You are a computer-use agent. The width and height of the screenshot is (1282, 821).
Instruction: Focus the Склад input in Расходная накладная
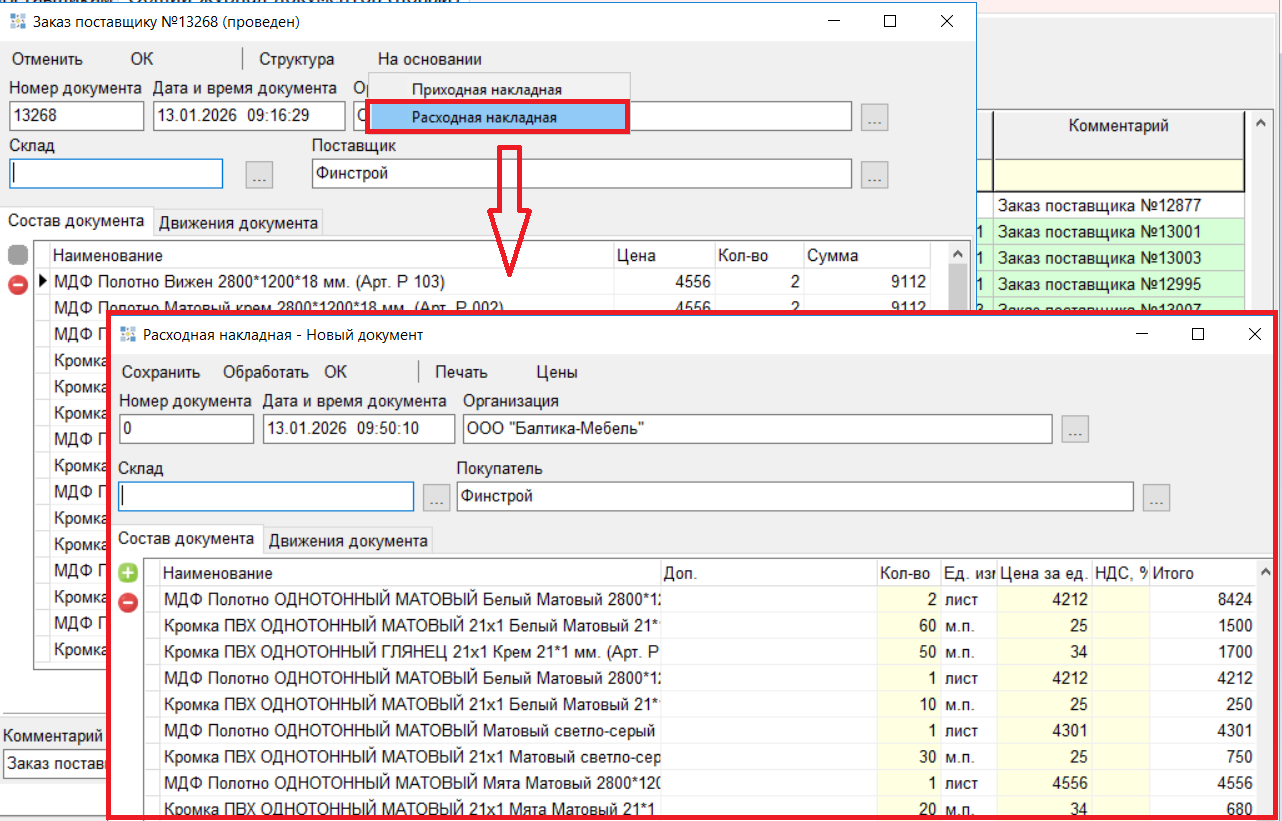pyautogui.click(x=265, y=497)
